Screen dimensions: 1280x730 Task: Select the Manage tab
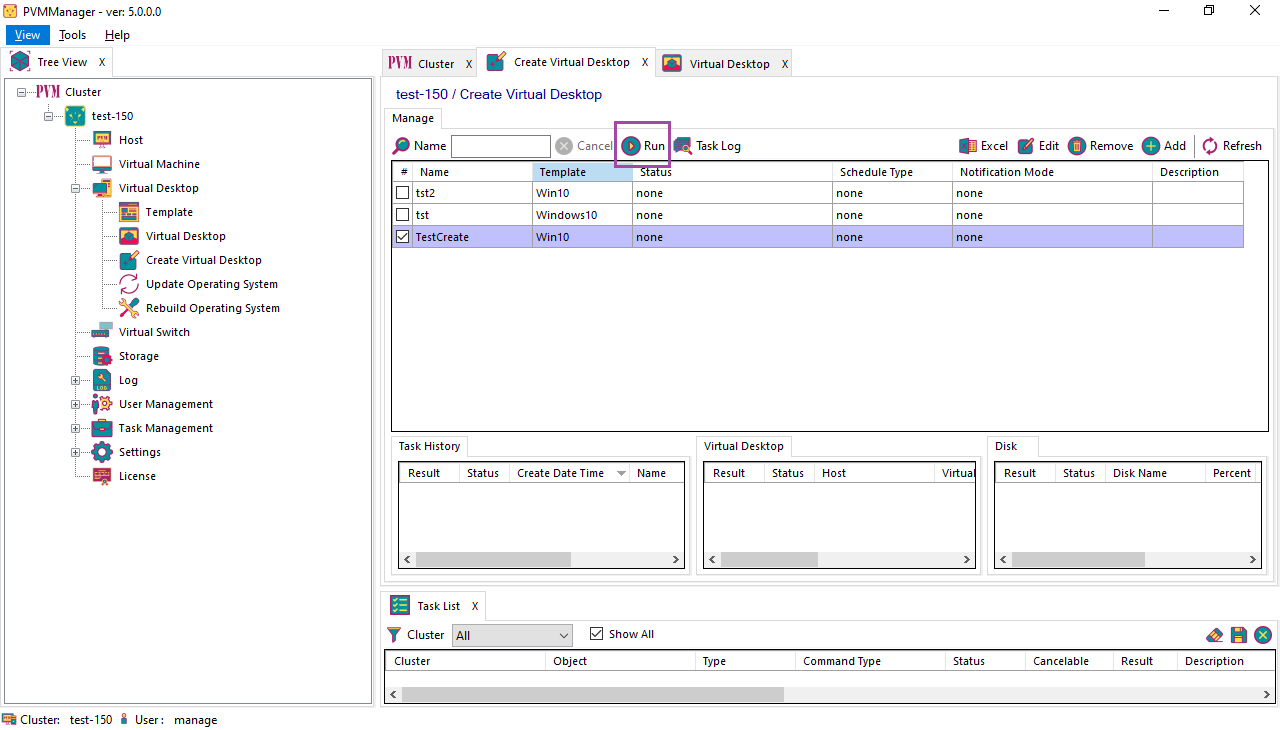[x=413, y=118]
